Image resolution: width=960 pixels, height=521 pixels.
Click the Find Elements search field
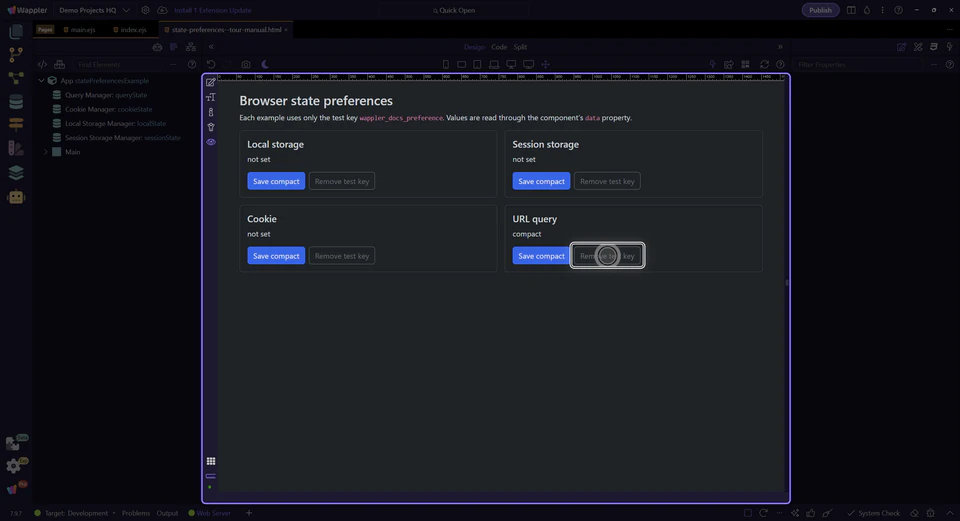point(120,64)
